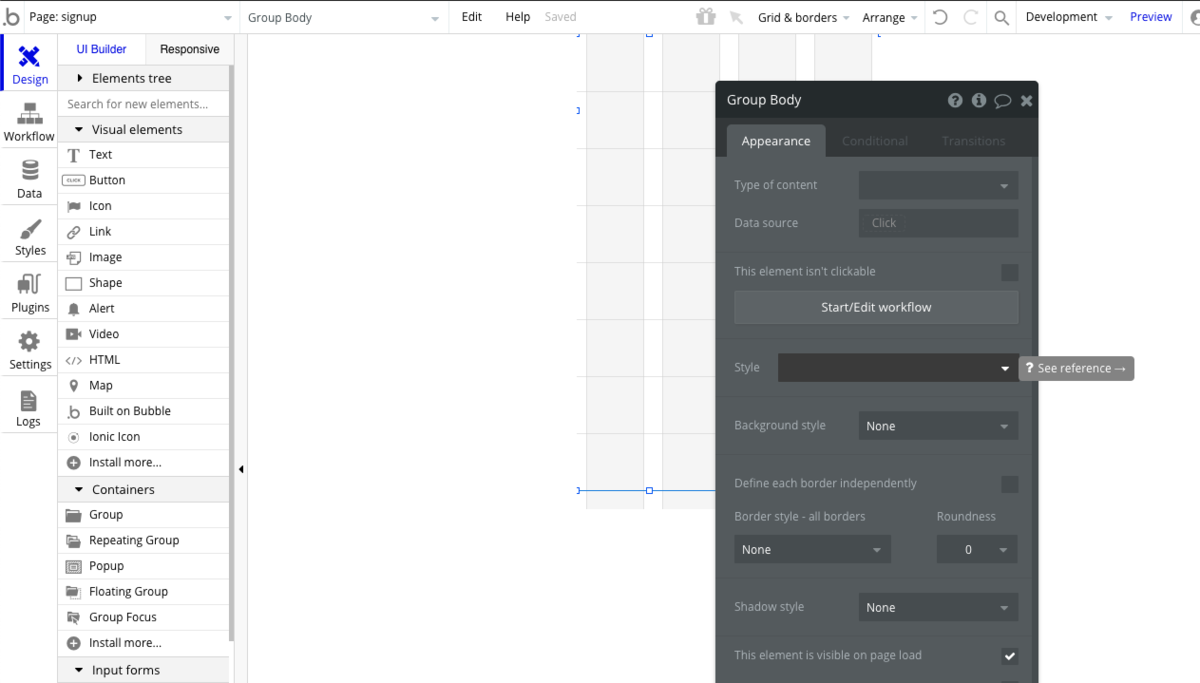Image resolution: width=1200 pixels, height=683 pixels.
Task: Select the Icon element
Action: click(144, 206)
